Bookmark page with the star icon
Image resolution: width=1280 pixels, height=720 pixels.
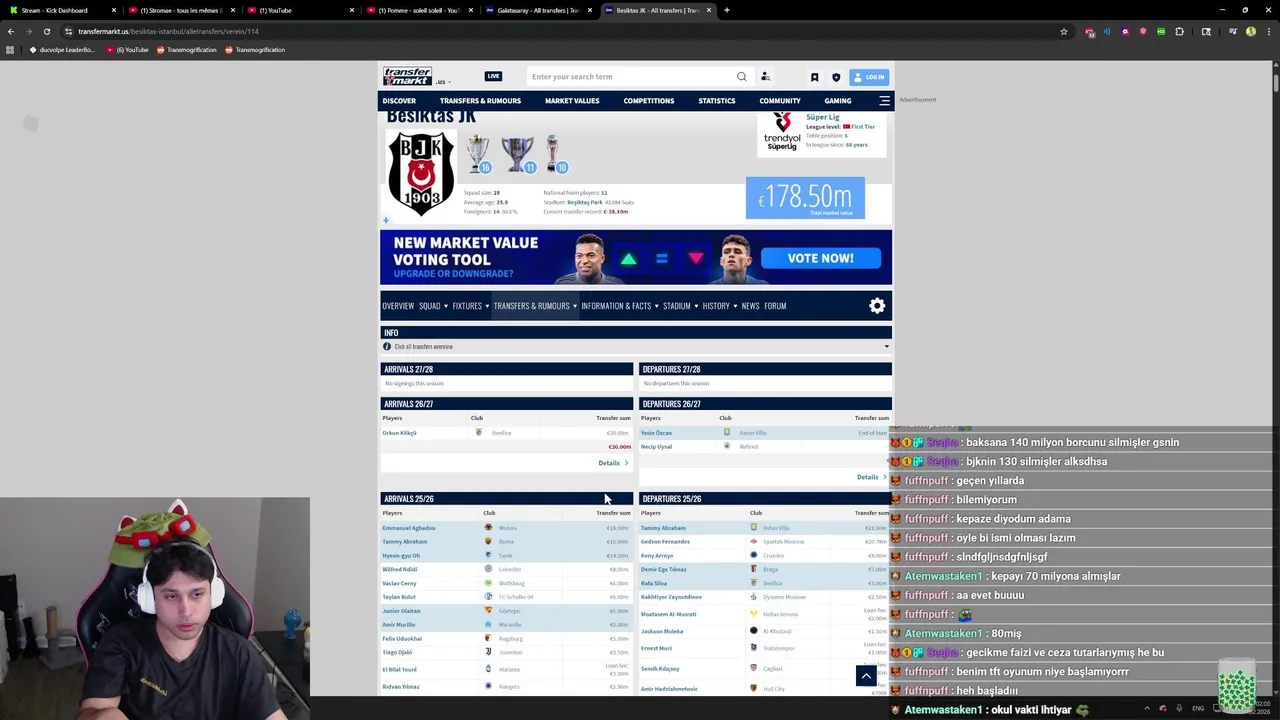coord(1063,31)
